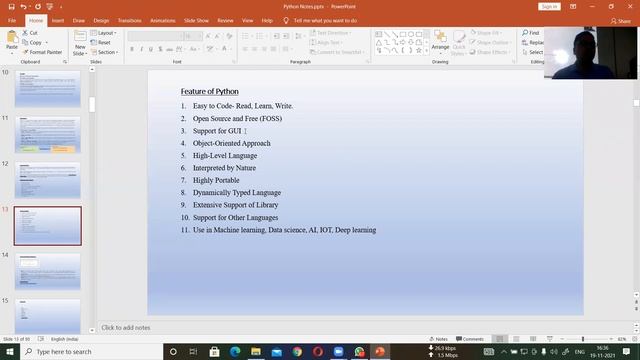Reset the slide layout with Reset
Screen dimensions: 640x360
pyautogui.click(x=100, y=42)
